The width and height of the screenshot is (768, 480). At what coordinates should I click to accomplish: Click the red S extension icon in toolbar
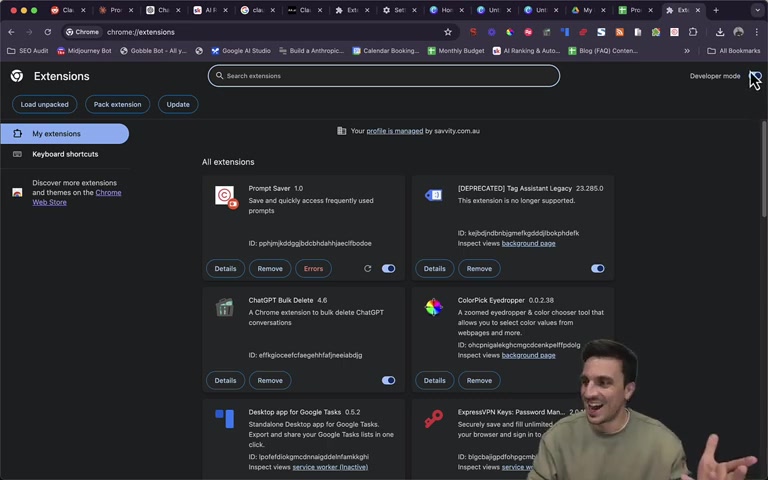coord(473,32)
